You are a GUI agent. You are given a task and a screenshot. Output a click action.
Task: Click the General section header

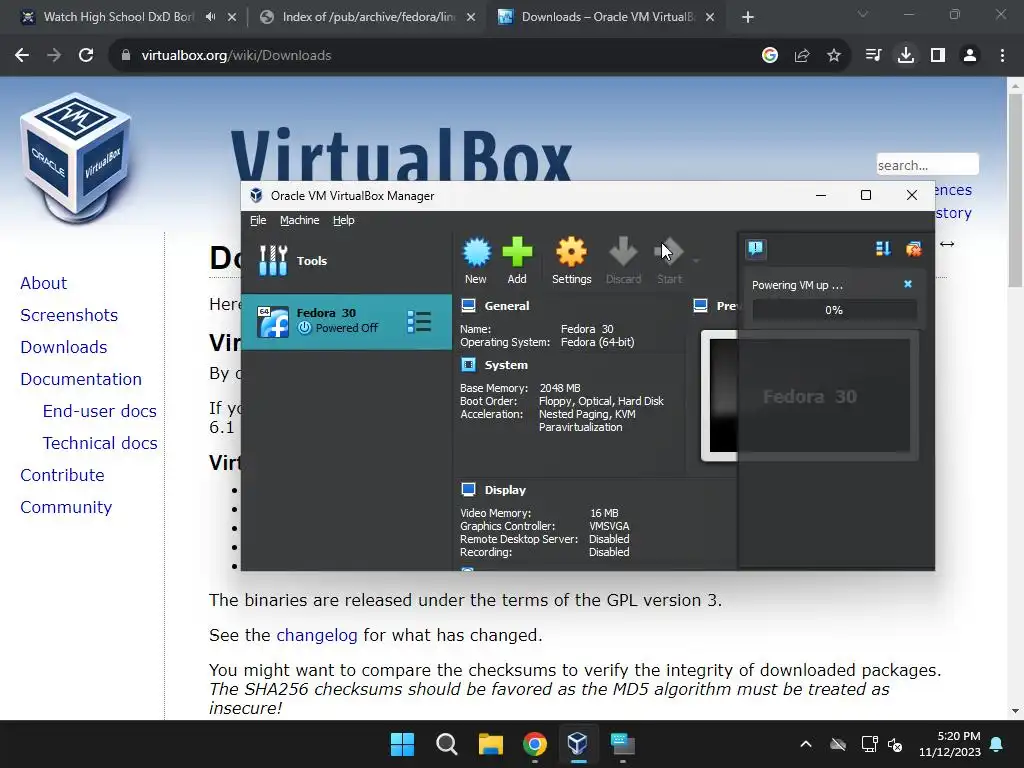pos(507,306)
